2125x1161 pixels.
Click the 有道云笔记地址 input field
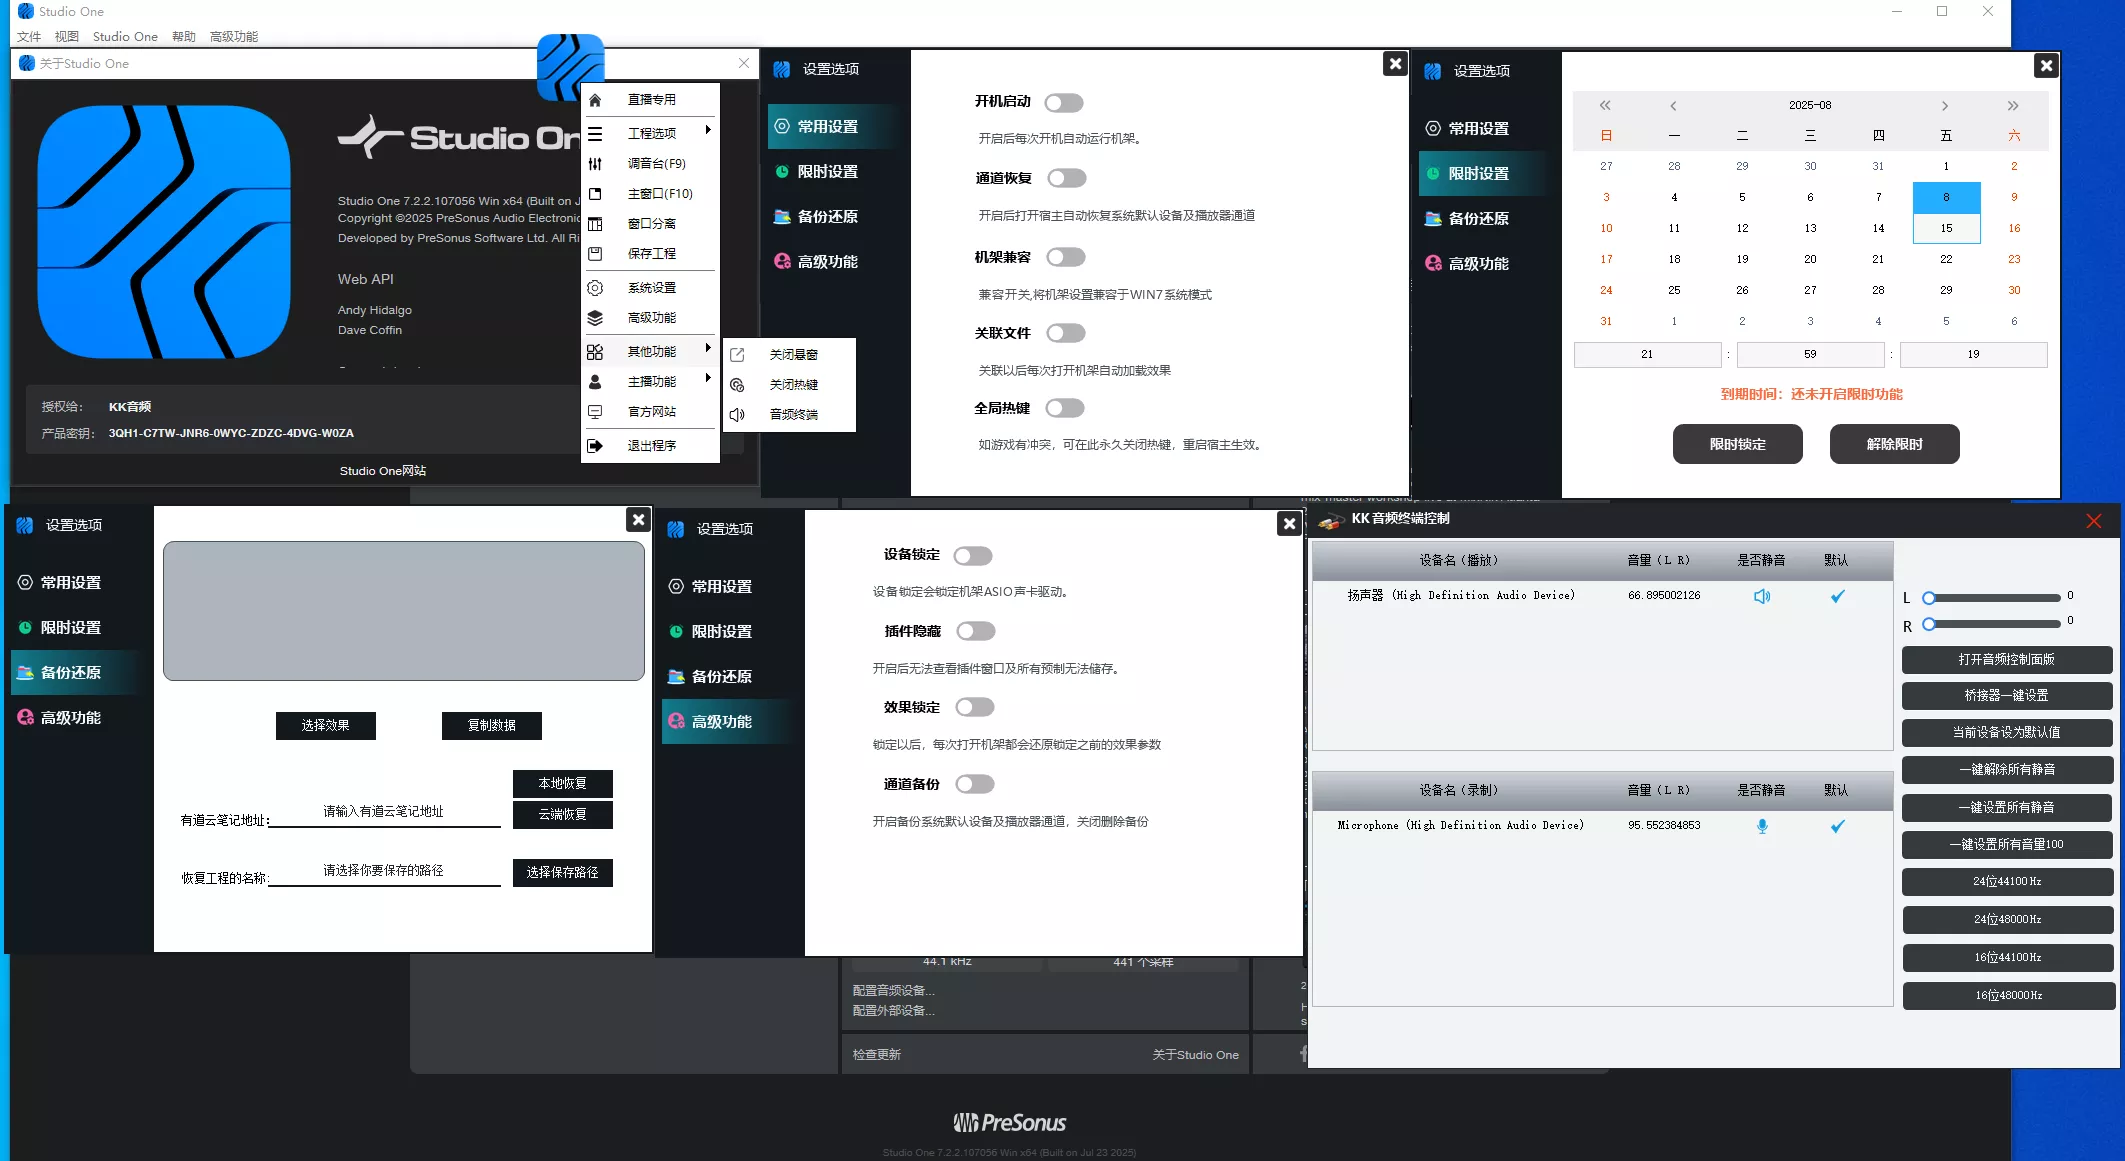click(384, 812)
